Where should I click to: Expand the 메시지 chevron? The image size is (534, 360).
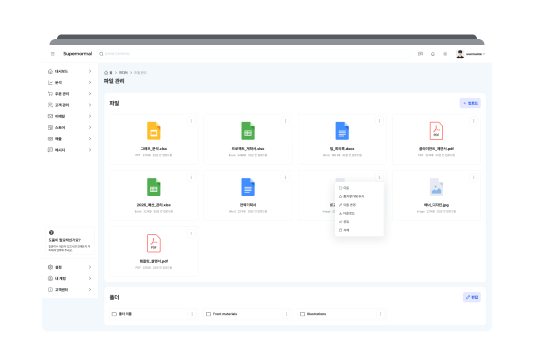[90, 150]
